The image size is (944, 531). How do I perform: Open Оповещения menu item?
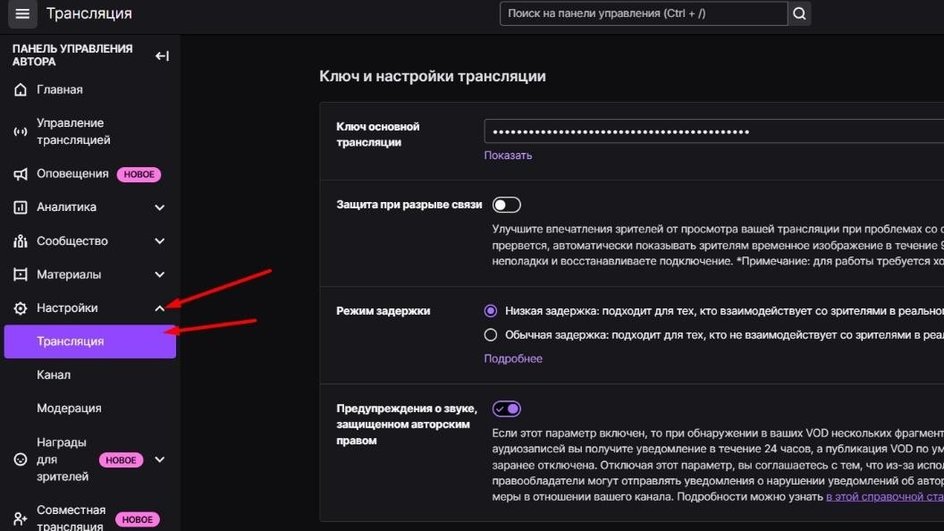(72, 174)
